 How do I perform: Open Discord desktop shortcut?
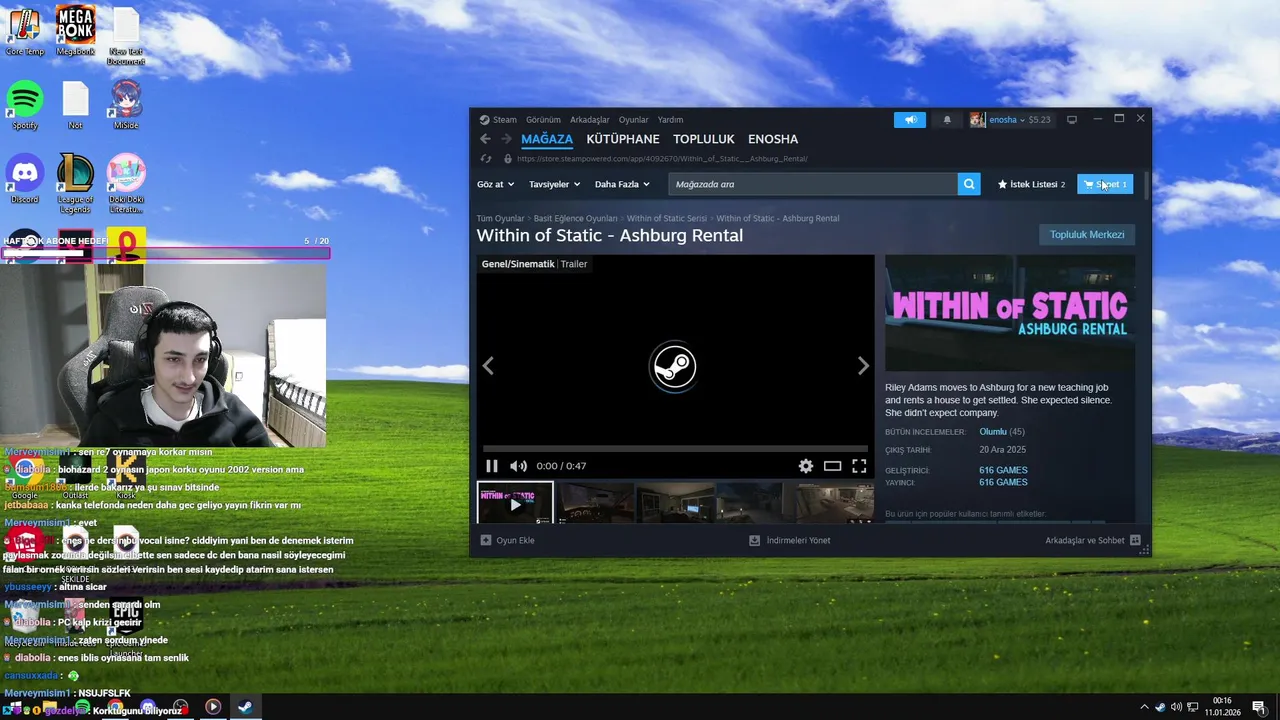pyautogui.click(x=25, y=179)
